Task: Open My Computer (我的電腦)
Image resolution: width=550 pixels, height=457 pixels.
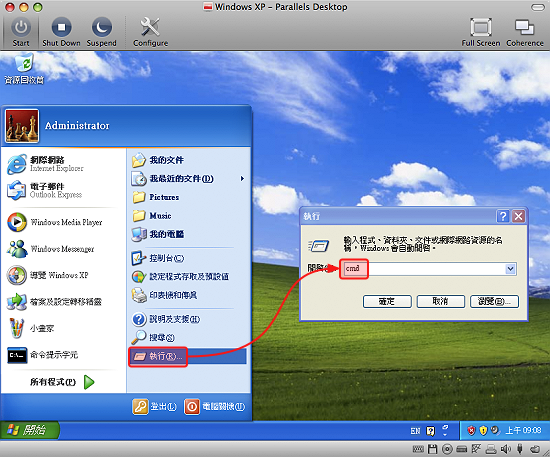Action: (158, 234)
